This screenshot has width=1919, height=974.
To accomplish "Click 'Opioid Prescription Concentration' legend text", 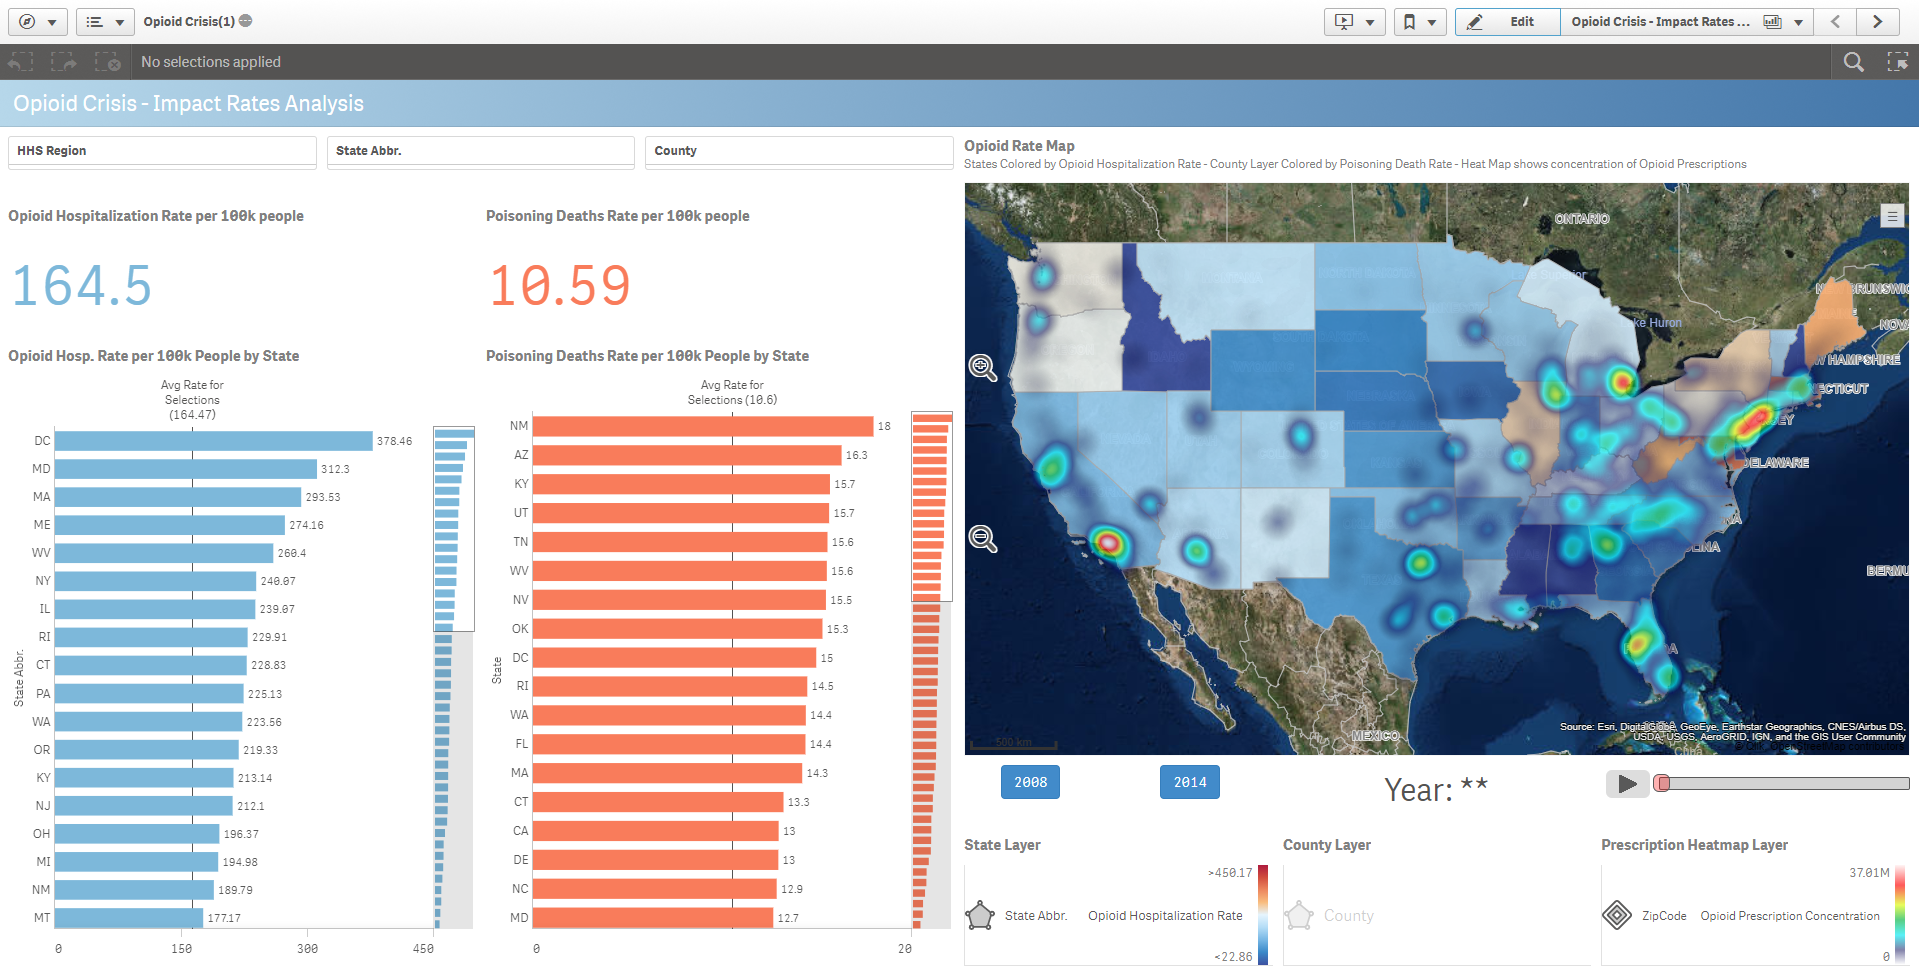I will [1790, 916].
